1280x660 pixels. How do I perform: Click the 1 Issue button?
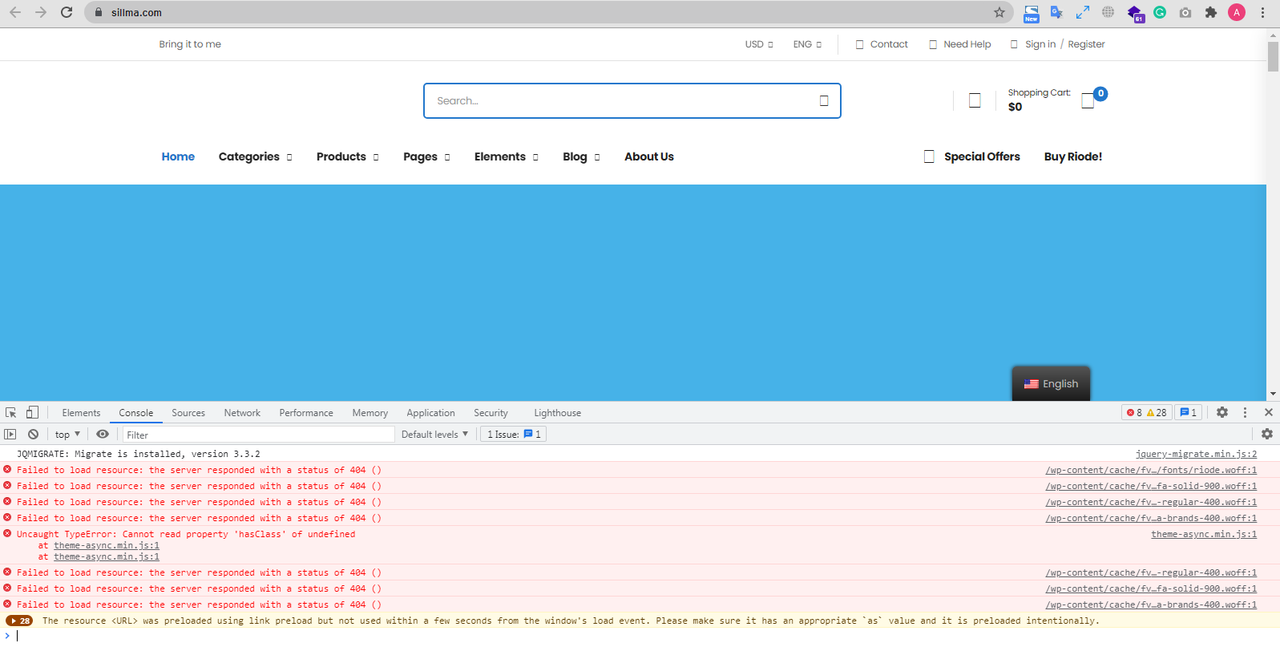513,434
